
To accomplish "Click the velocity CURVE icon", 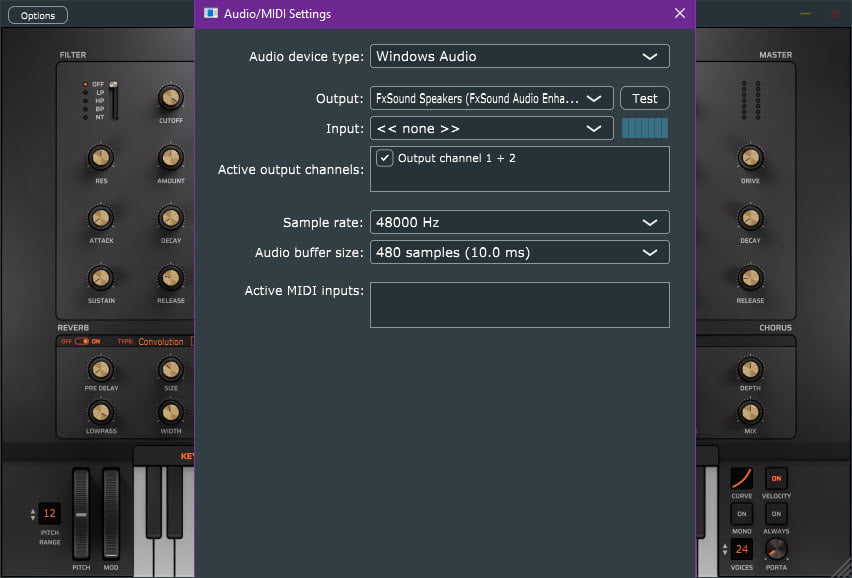I will click(x=742, y=479).
